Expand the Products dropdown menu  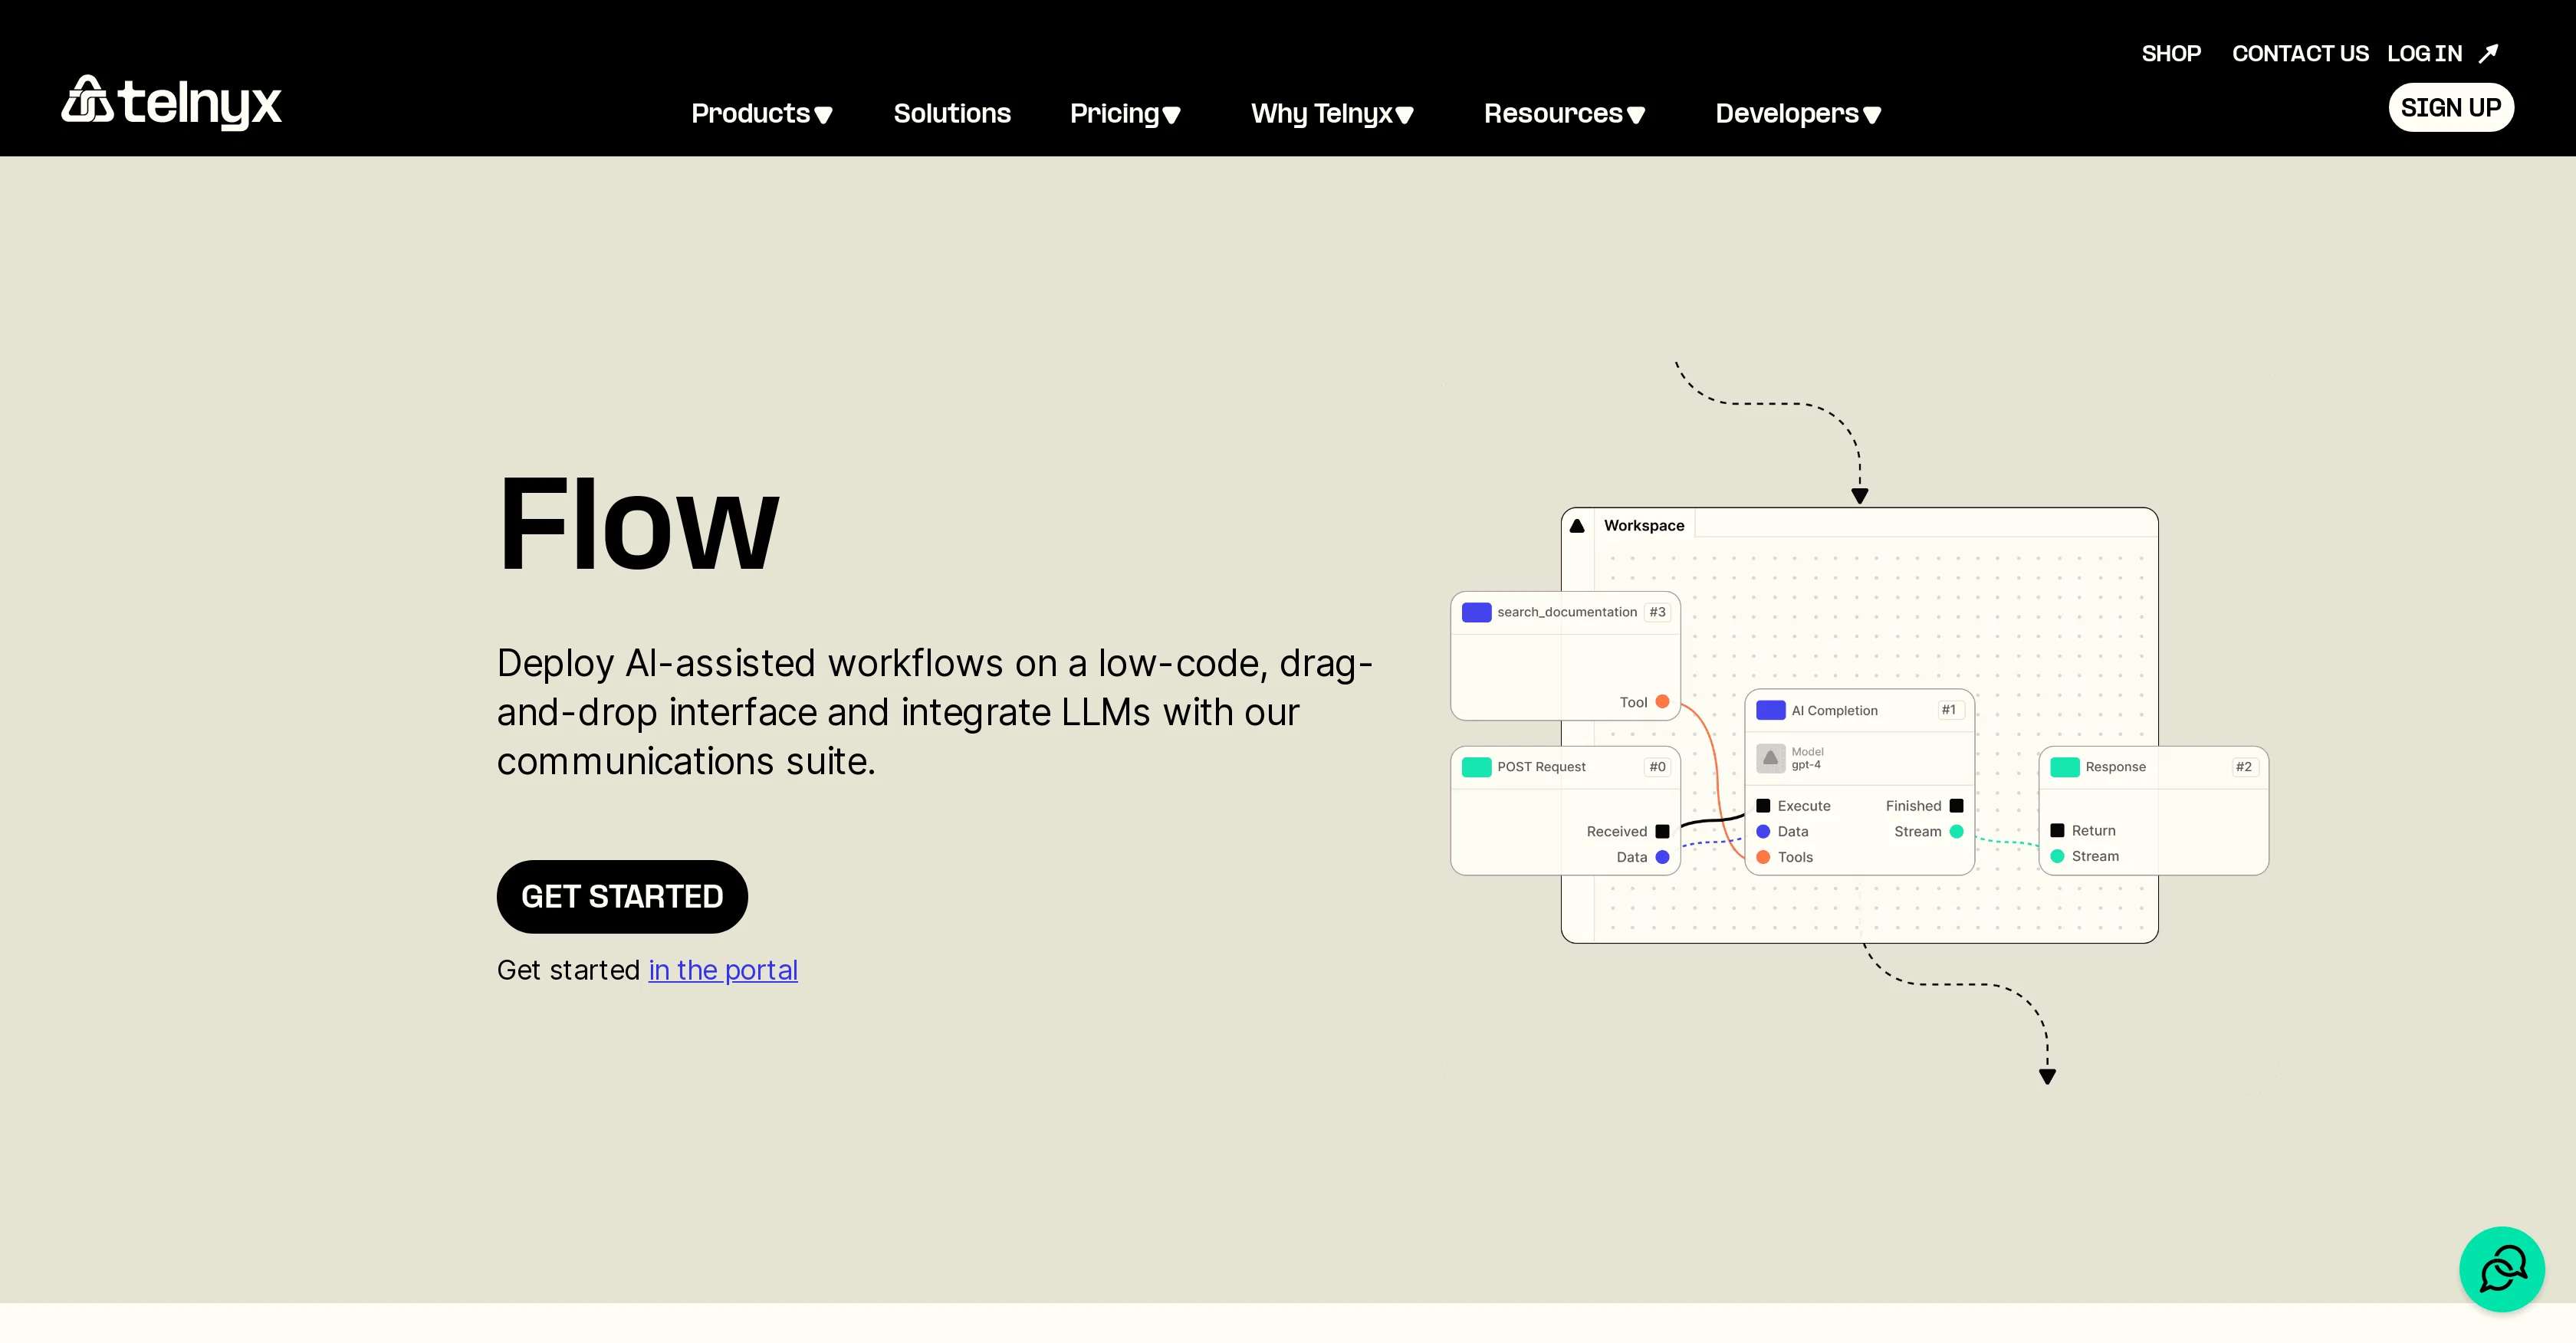coord(761,114)
